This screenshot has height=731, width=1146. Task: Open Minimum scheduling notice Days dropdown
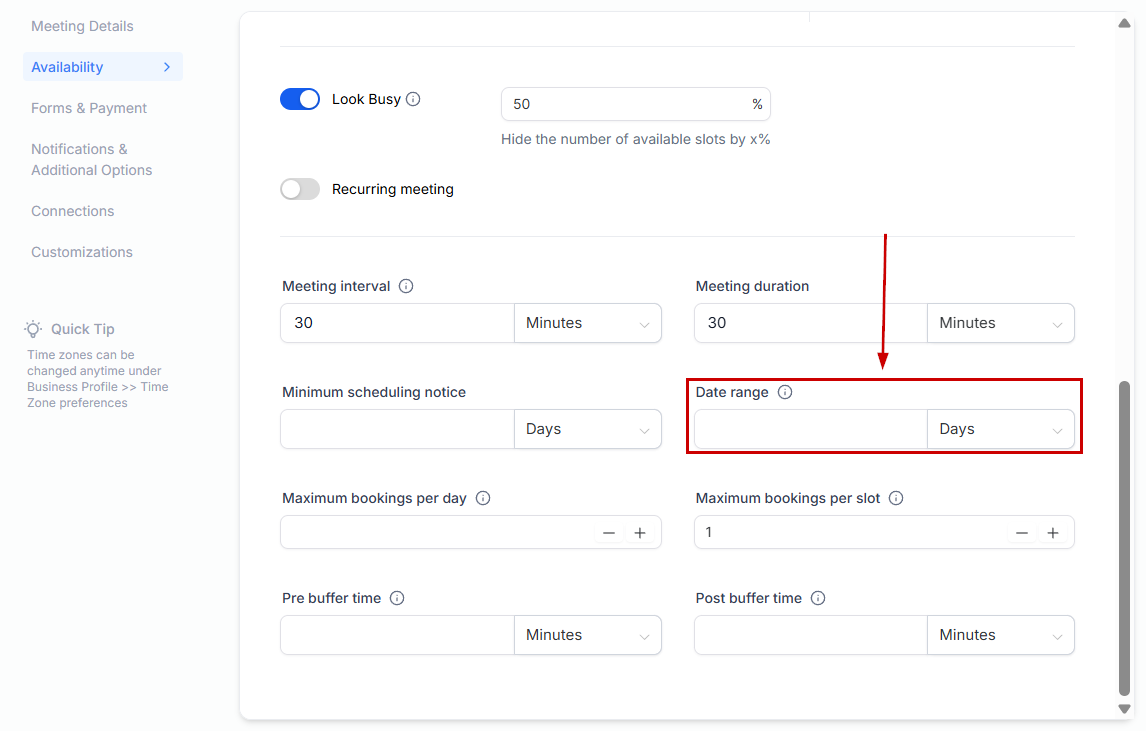[x=587, y=429]
